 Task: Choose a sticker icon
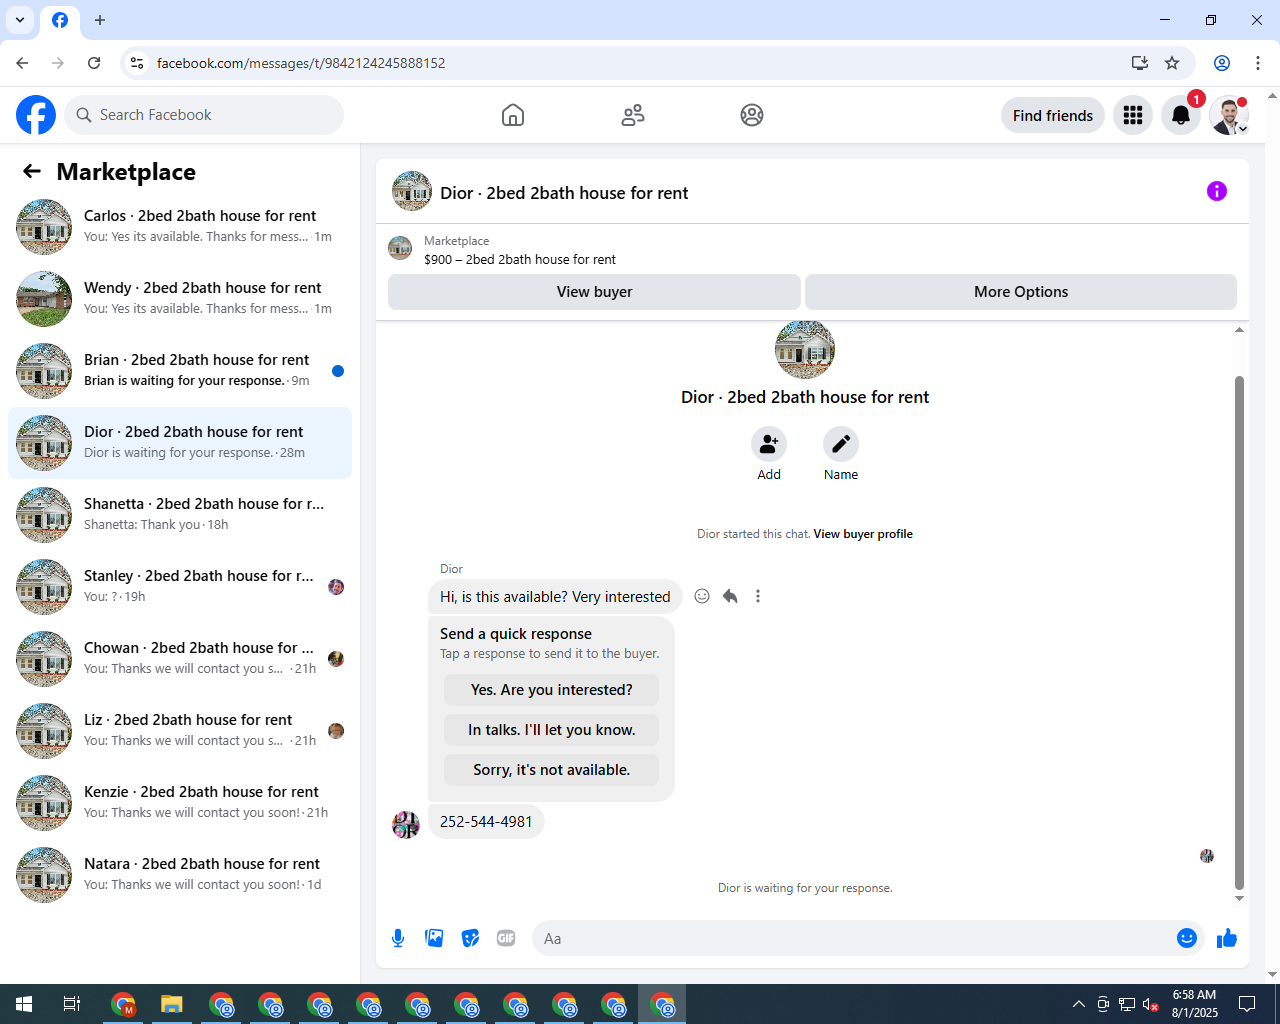click(x=470, y=938)
